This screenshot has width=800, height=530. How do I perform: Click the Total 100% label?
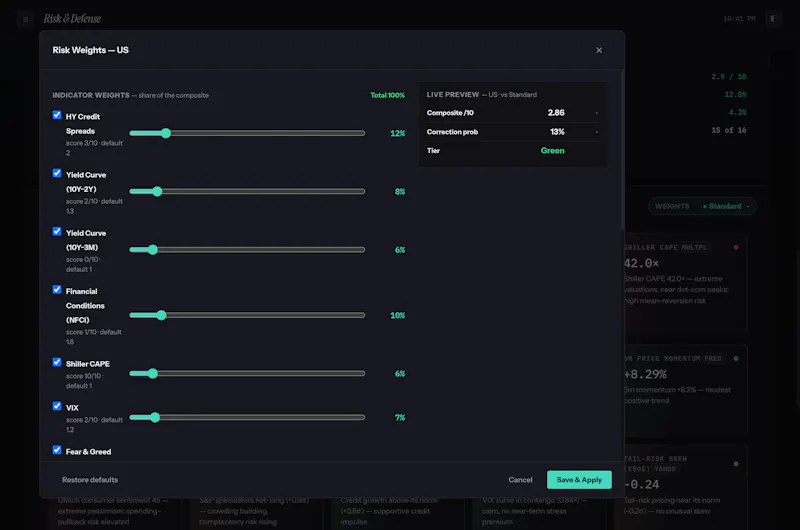click(x=387, y=95)
